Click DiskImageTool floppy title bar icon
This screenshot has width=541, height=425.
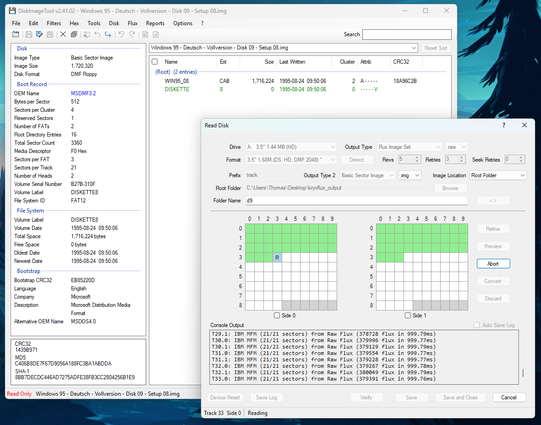tap(12, 11)
